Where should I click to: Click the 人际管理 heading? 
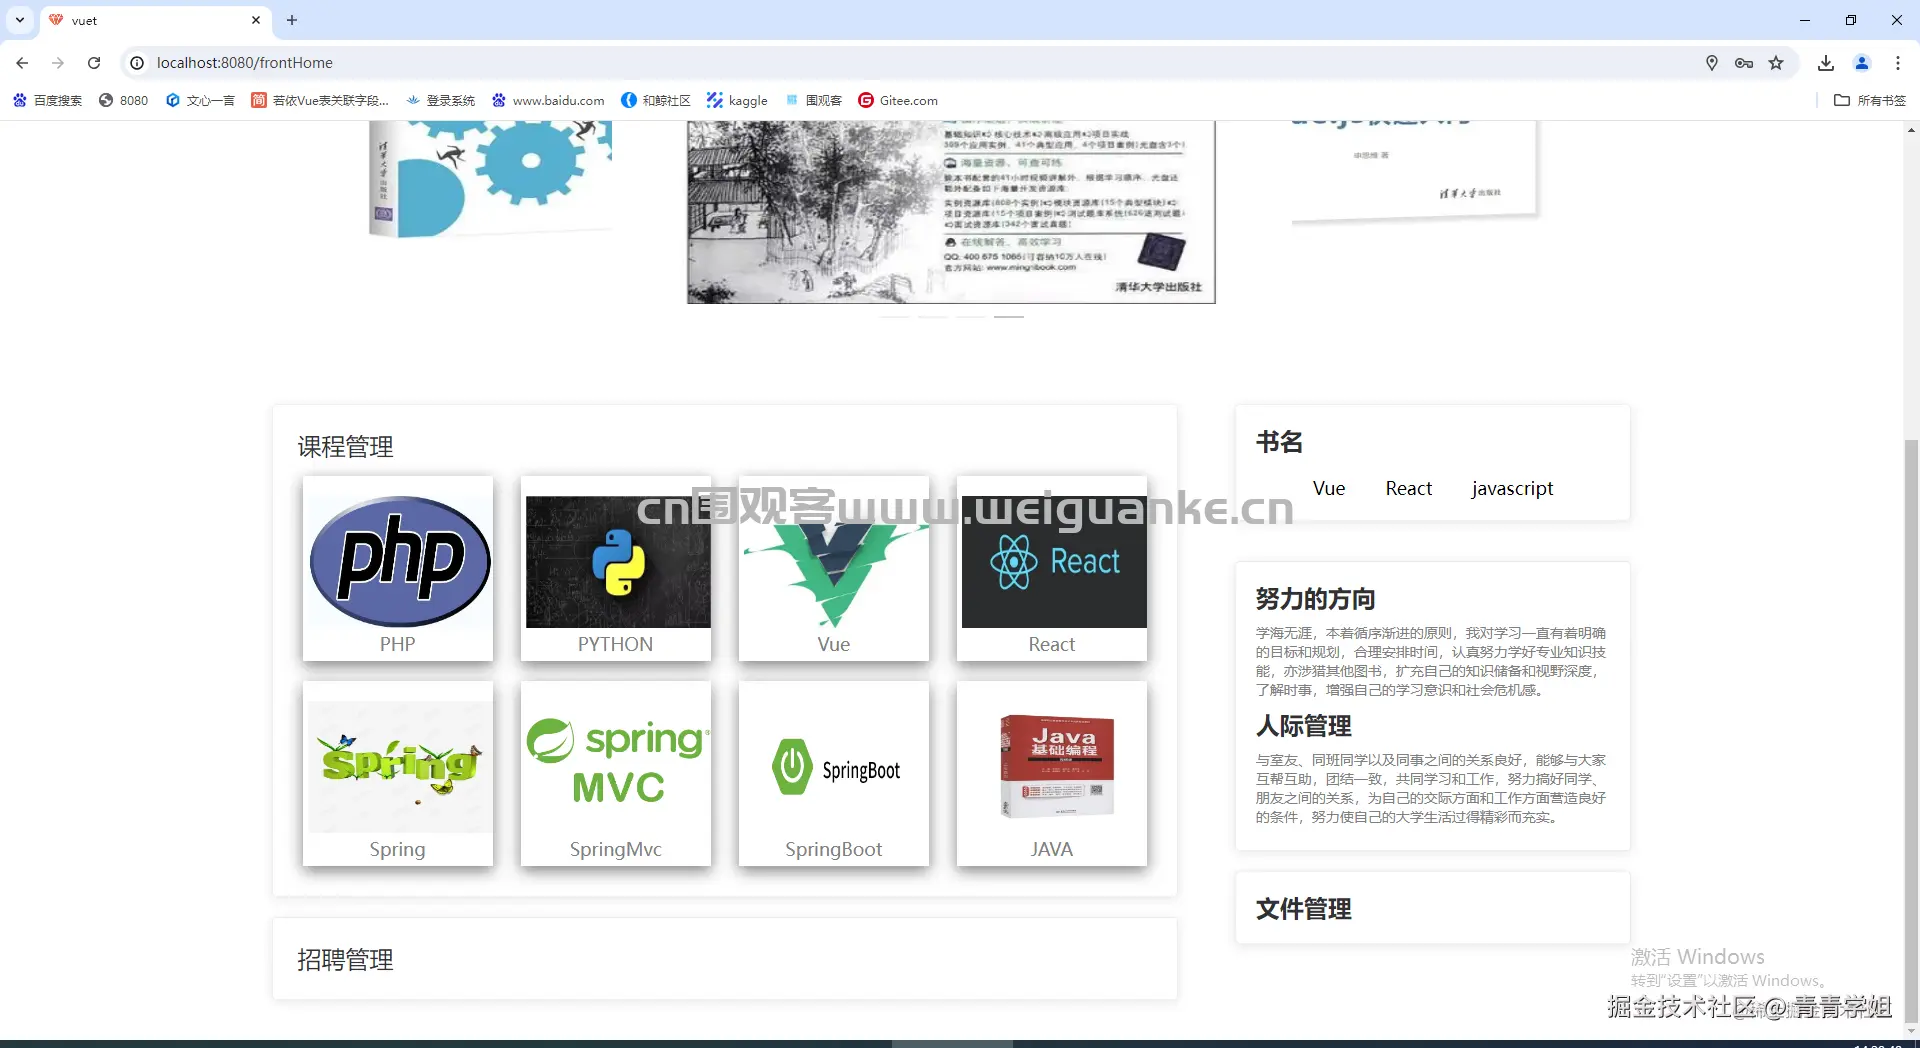click(x=1303, y=726)
